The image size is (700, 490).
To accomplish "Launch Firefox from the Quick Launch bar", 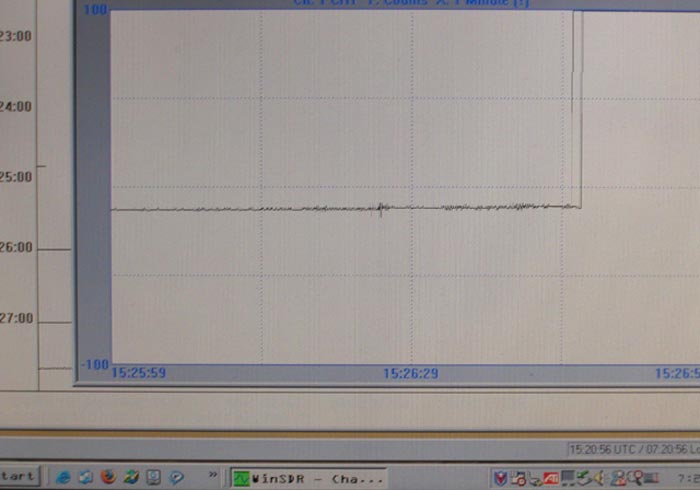I will pos(108,477).
